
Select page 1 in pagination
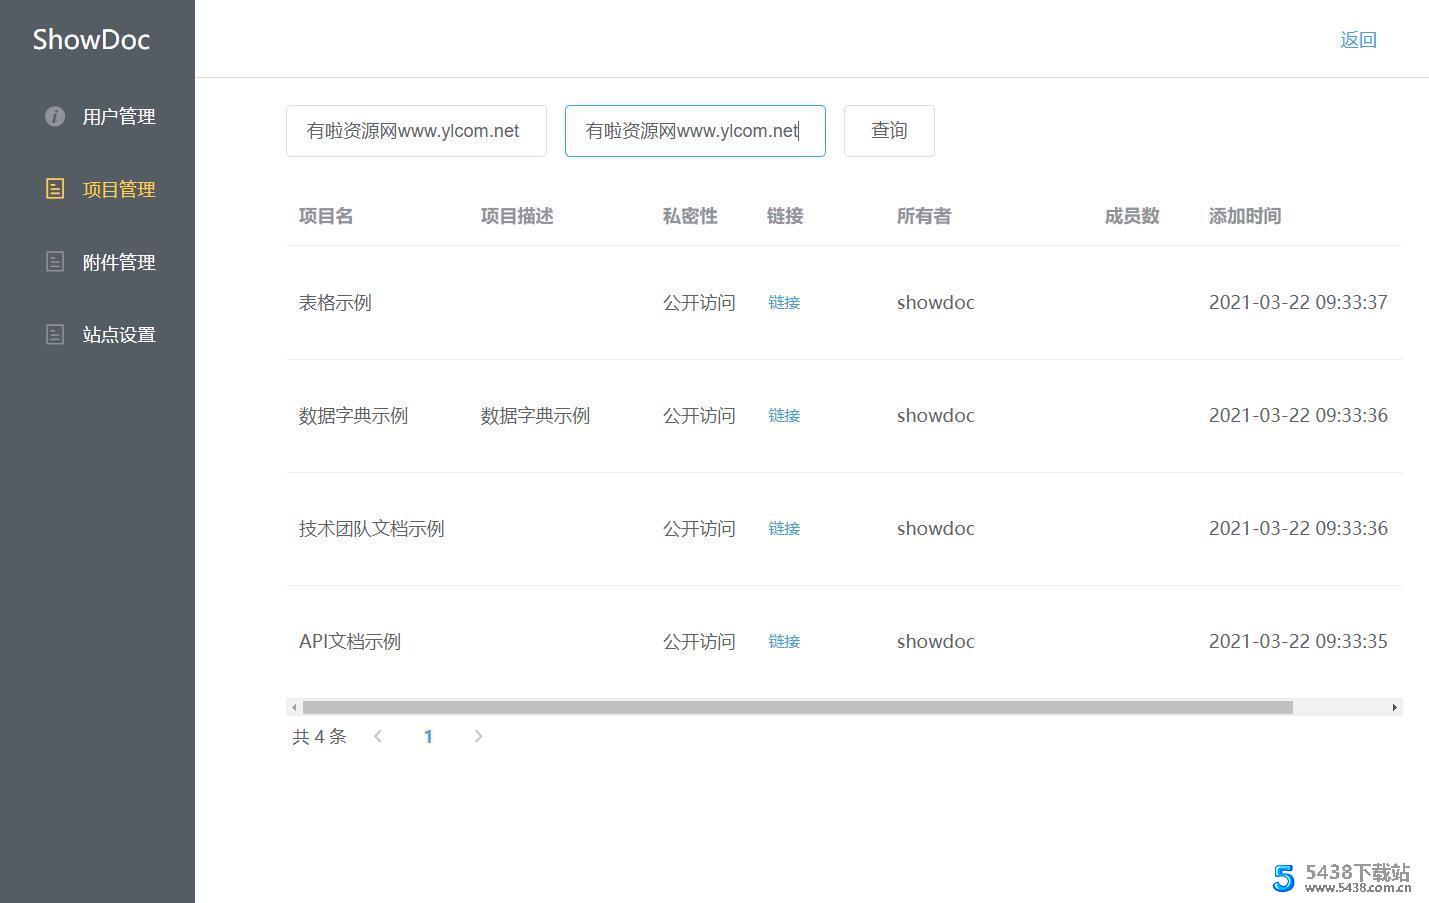point(428,736)
